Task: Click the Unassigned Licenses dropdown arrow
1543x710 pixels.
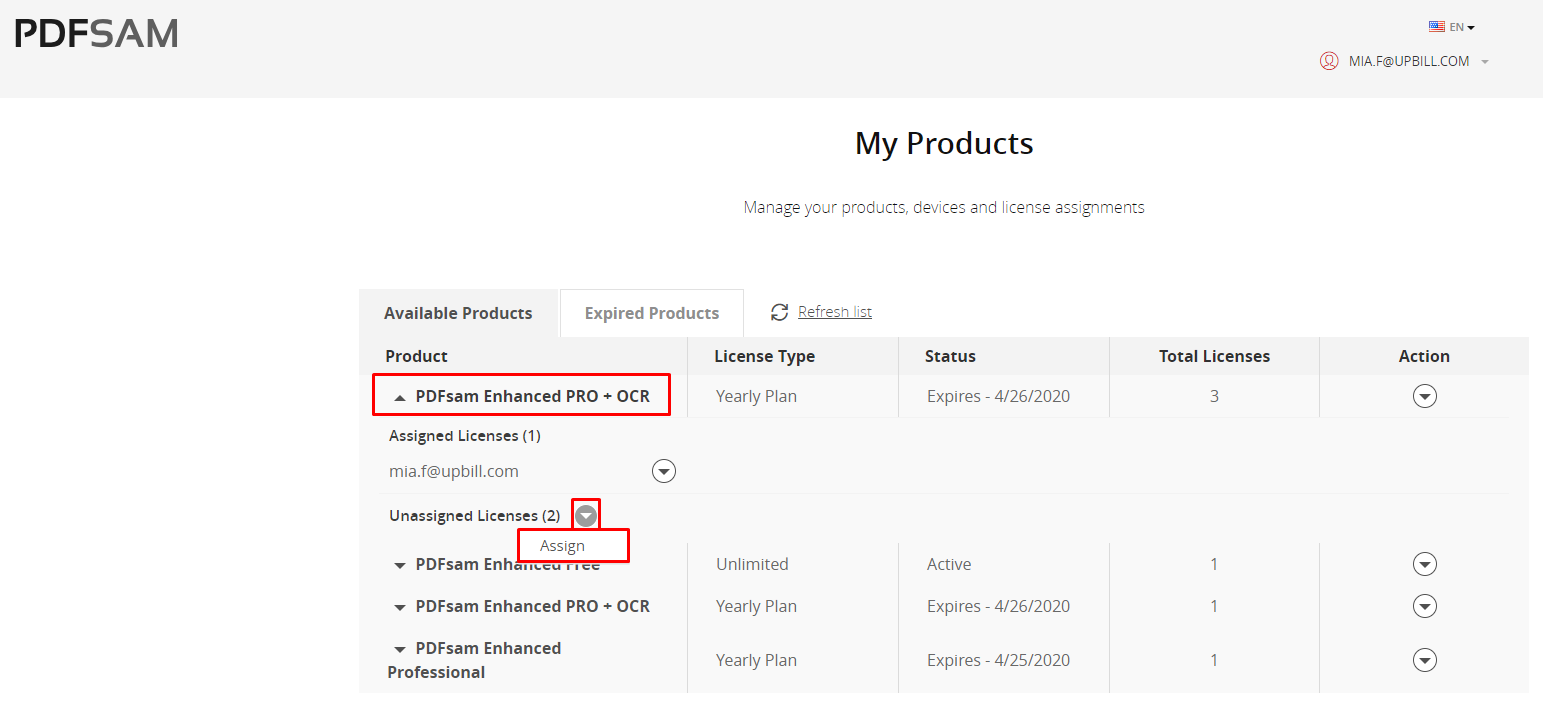Action: point(586,515)
